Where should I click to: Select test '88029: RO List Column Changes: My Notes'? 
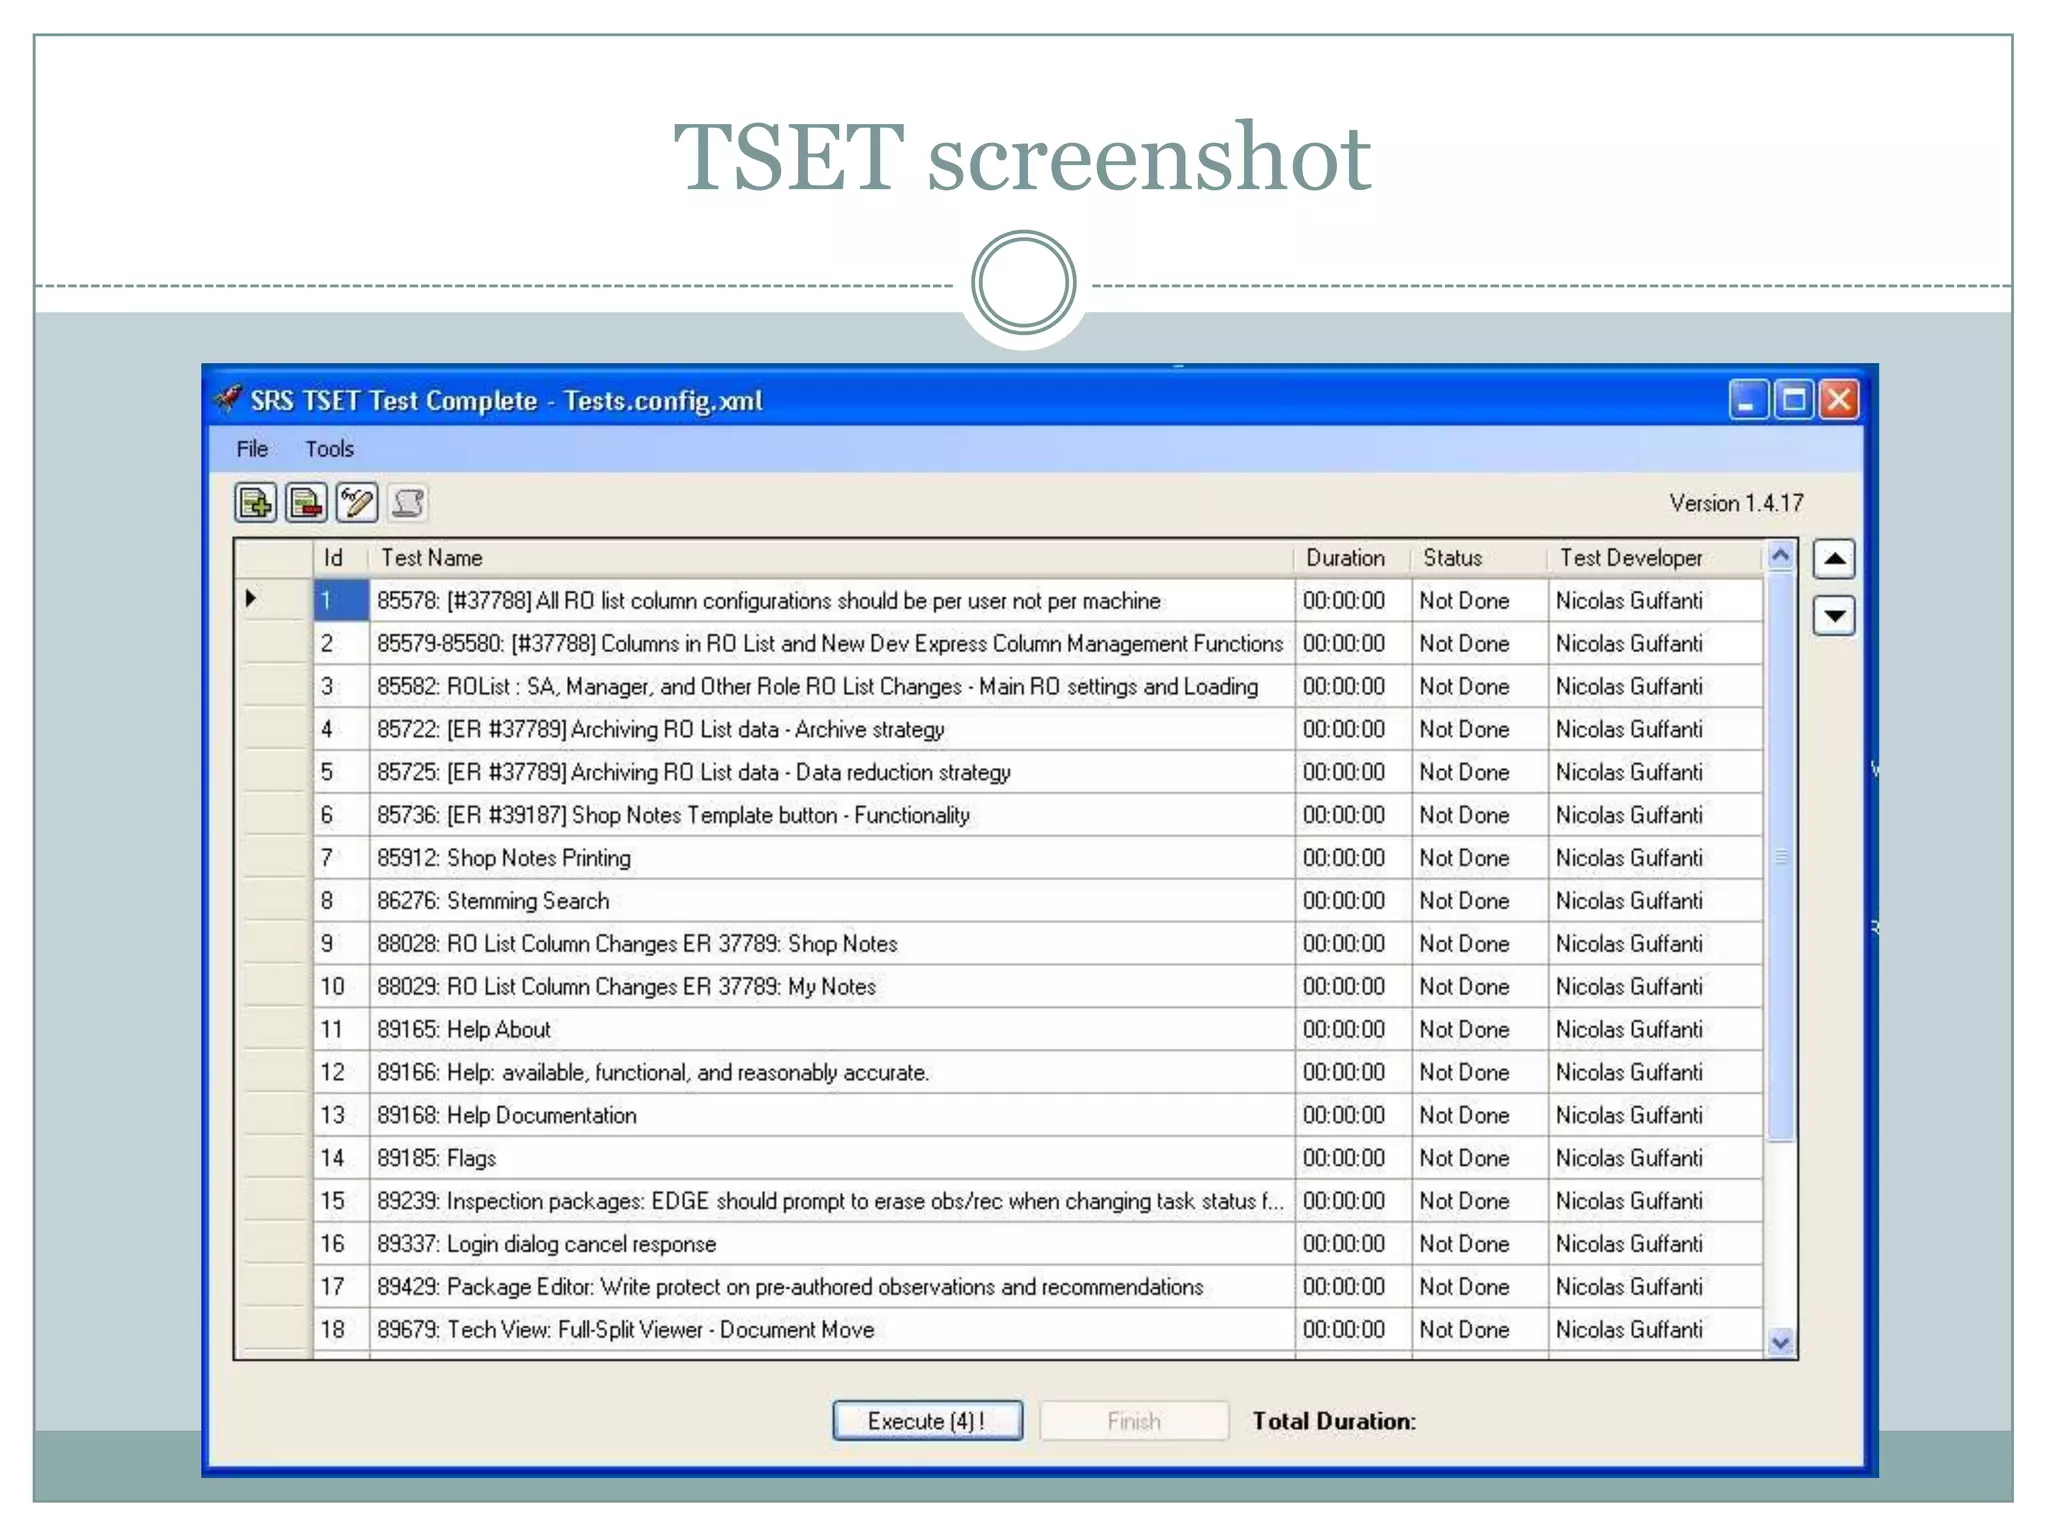pos(832,987)
